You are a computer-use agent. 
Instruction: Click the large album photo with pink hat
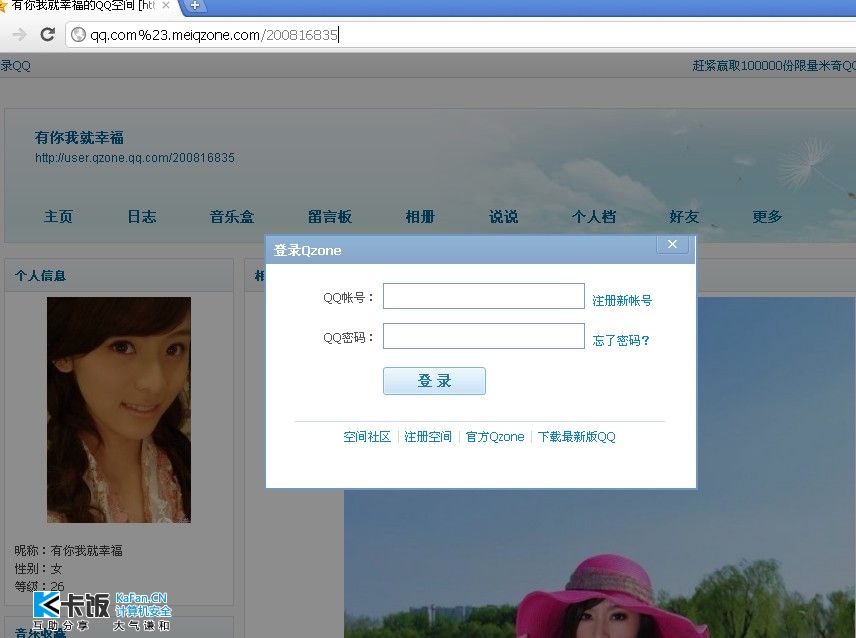600,563
